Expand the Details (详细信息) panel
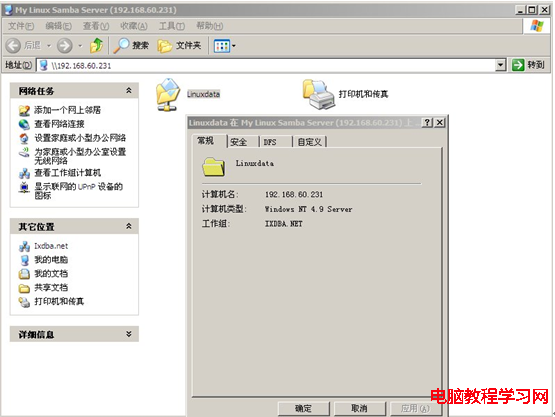The width and height of the screenshot is (555, 417). pyautogui.click(x=129, y=334)
